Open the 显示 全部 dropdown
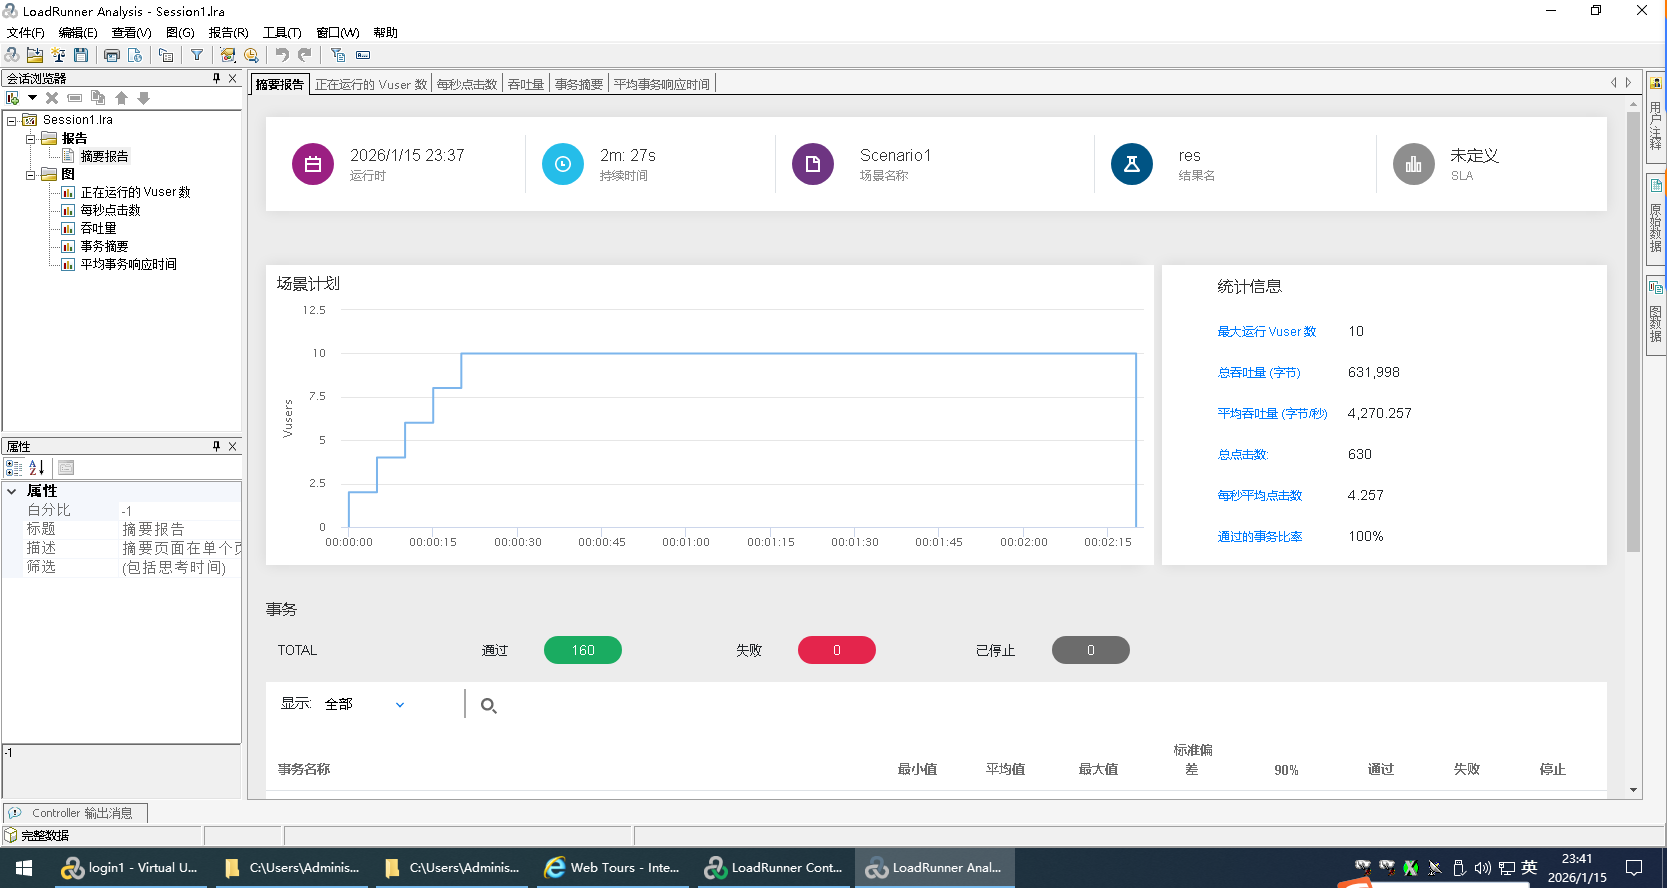The height and width of the screenshot is (888, 1667). click(400, 705)
